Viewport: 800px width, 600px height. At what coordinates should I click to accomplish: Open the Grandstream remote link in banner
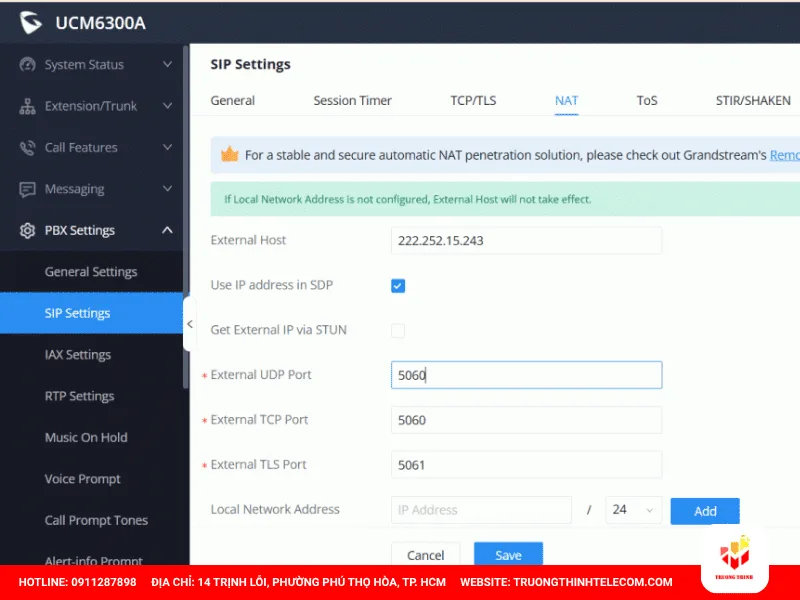coord(785,155)
